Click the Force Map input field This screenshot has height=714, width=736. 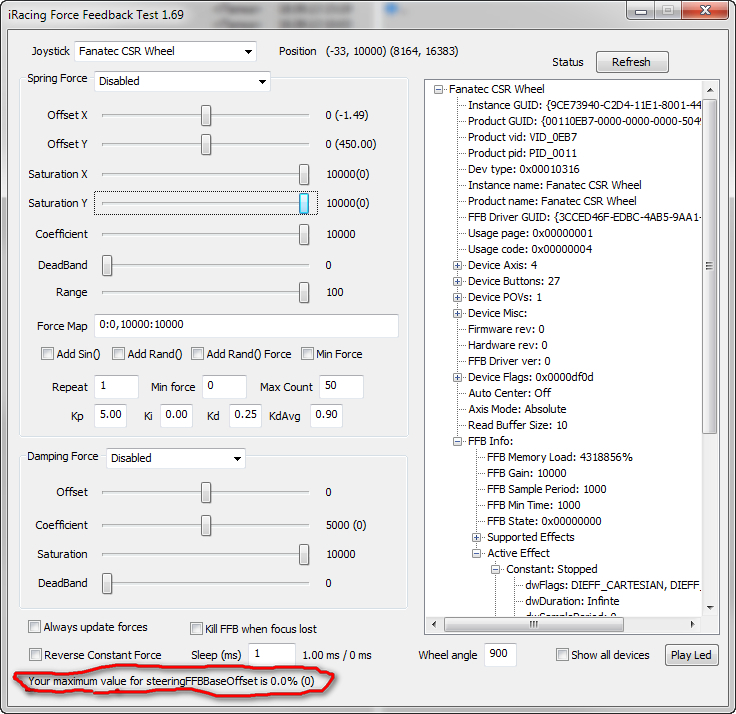[x=246, y=326]
